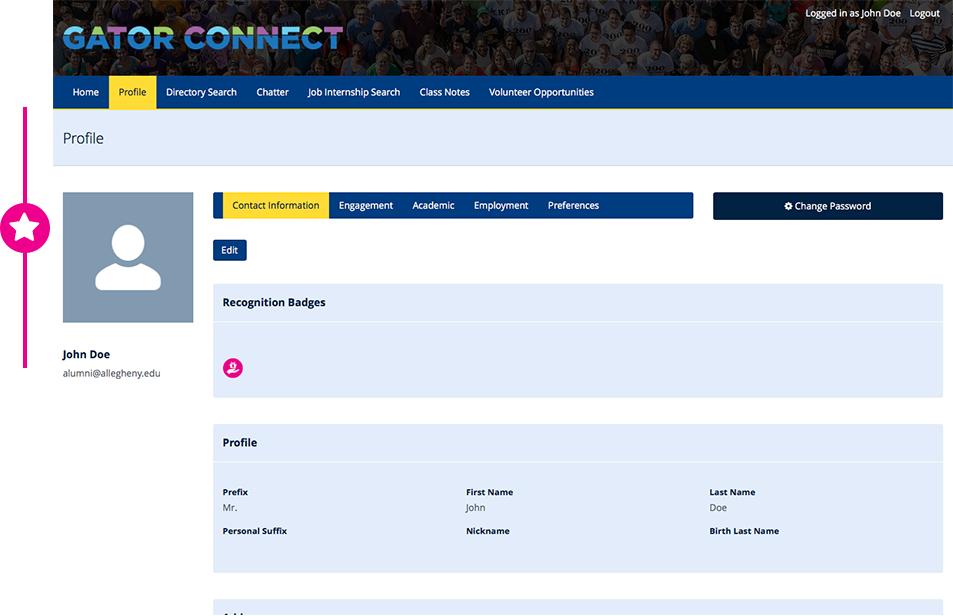
Task: Select the Contact Information tab
Action: point(276,205)
